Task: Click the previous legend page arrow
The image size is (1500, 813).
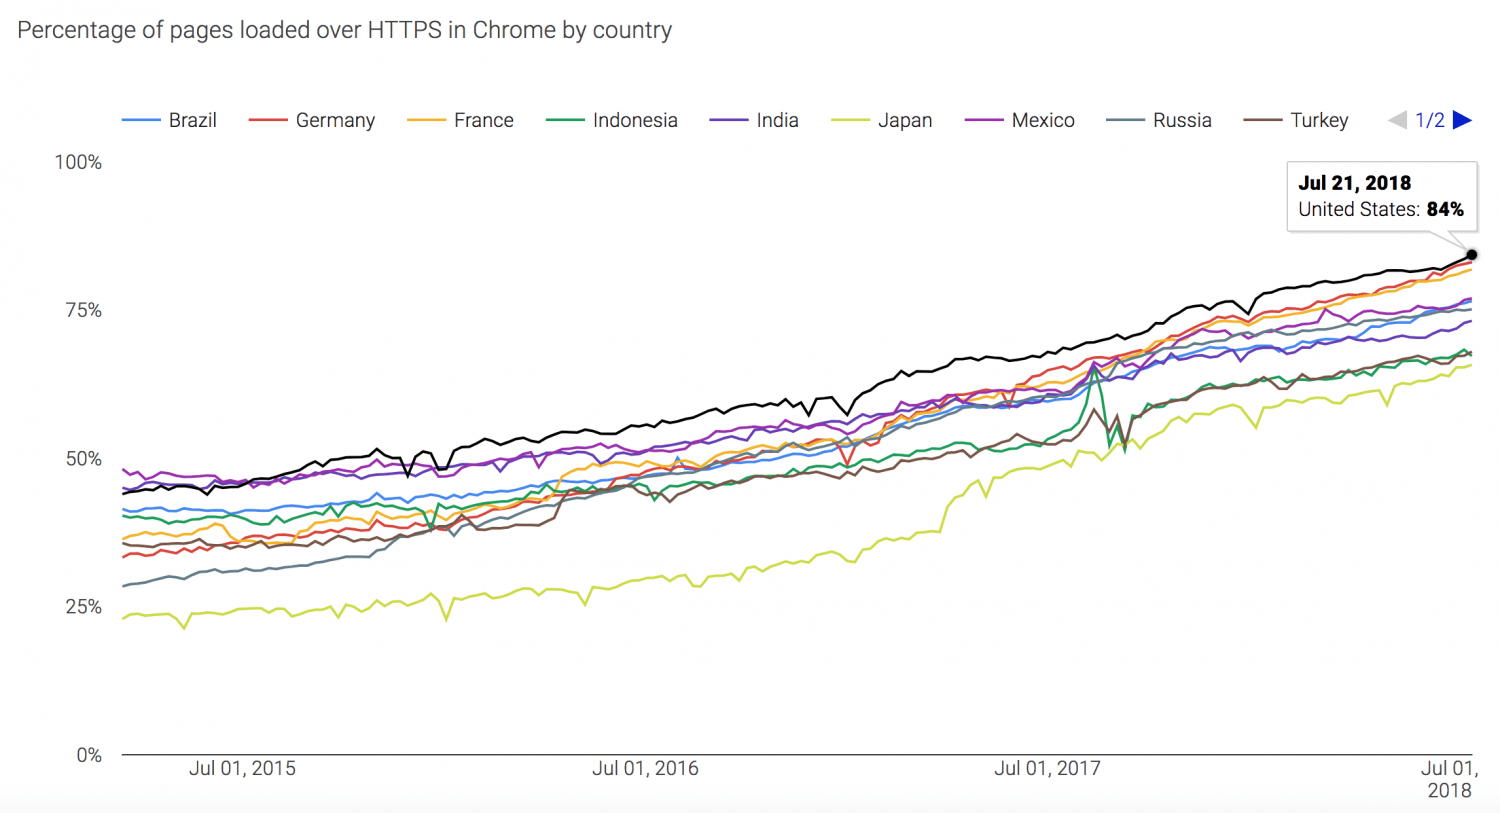Action: (x=1397, y=120)
